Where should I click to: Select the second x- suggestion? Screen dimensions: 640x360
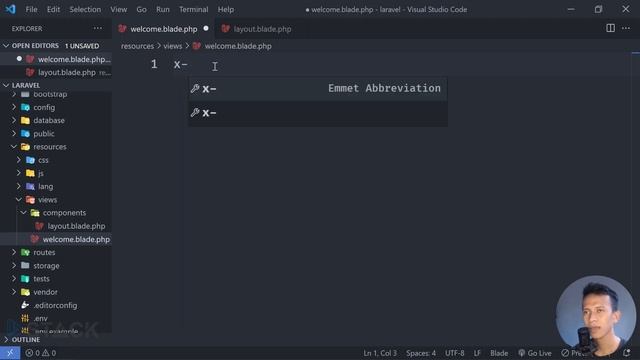coord(318,113)
